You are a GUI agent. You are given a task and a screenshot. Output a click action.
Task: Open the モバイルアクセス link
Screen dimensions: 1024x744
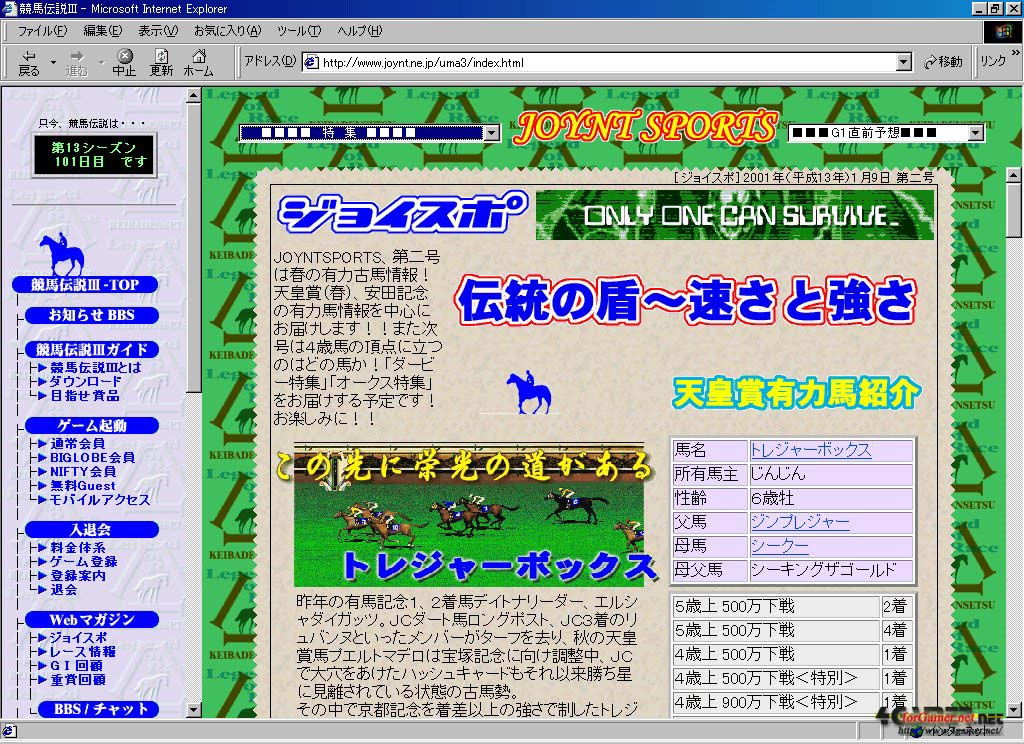(100, 500)
